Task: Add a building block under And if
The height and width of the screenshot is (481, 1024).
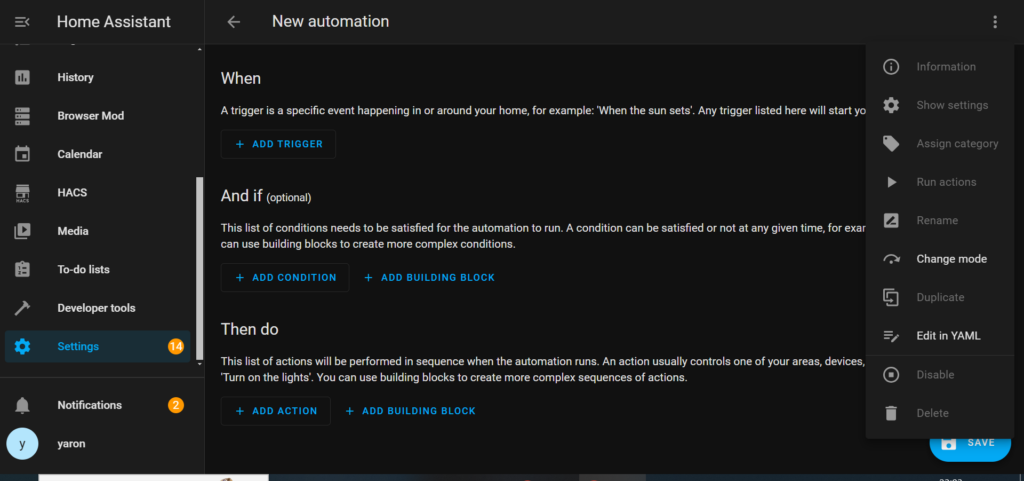Action: point(430,277)
